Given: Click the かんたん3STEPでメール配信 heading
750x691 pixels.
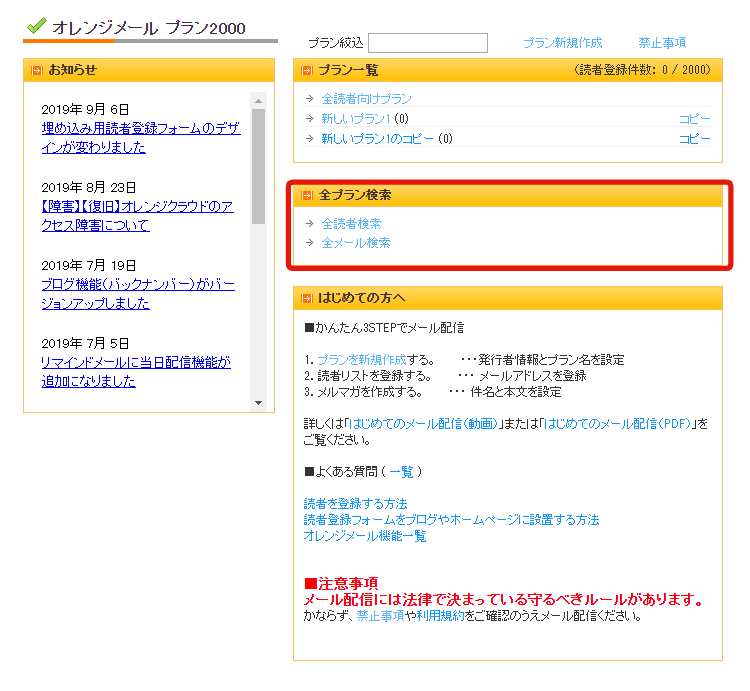Looking at the screenshot, I should (x=384, y=328).
